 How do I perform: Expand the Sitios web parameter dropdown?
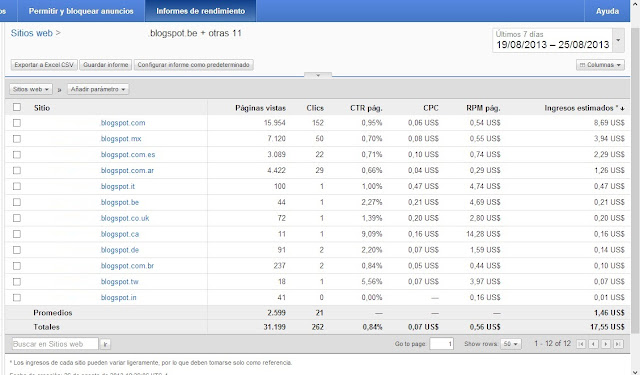(31, 89)
